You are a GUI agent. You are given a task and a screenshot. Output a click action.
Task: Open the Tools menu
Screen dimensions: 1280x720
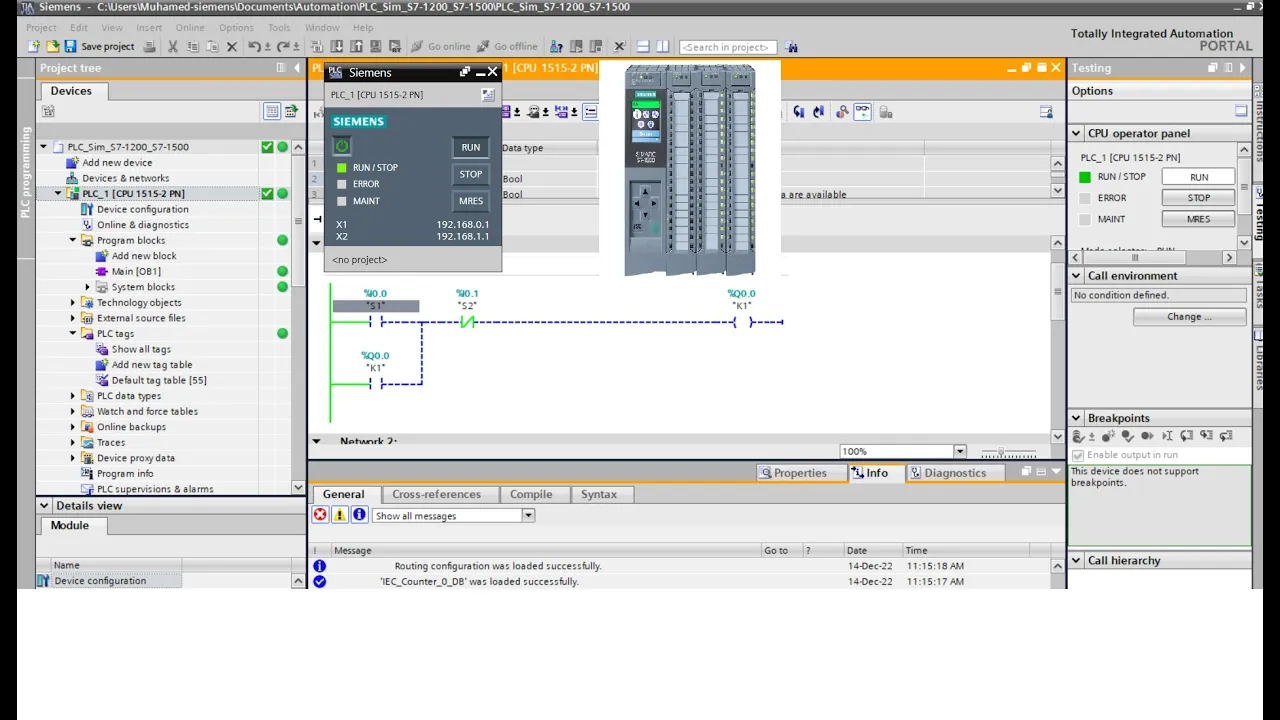(279, 28)
